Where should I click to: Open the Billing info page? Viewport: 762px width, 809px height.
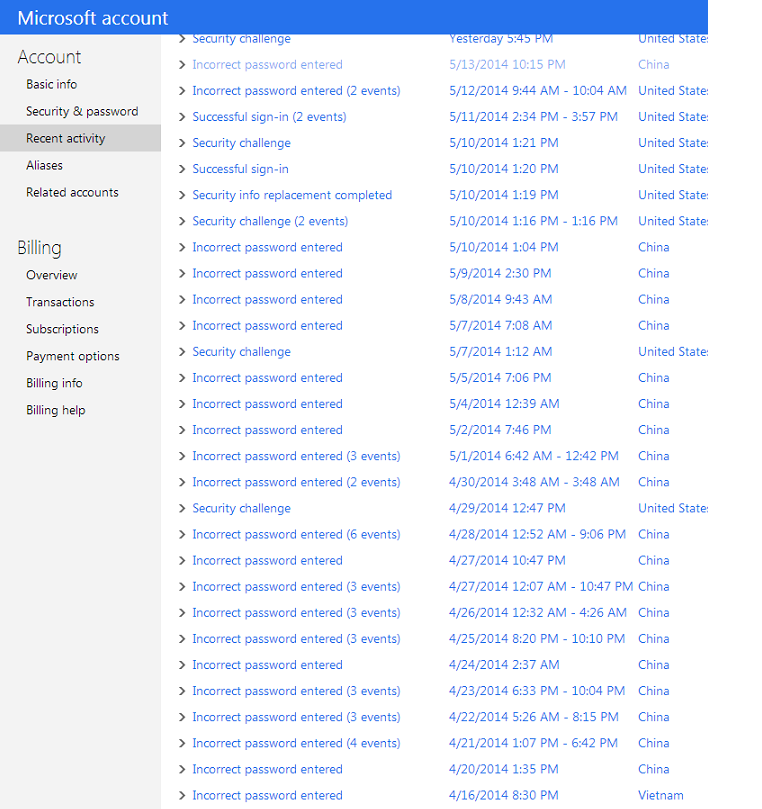coord(54,383)
